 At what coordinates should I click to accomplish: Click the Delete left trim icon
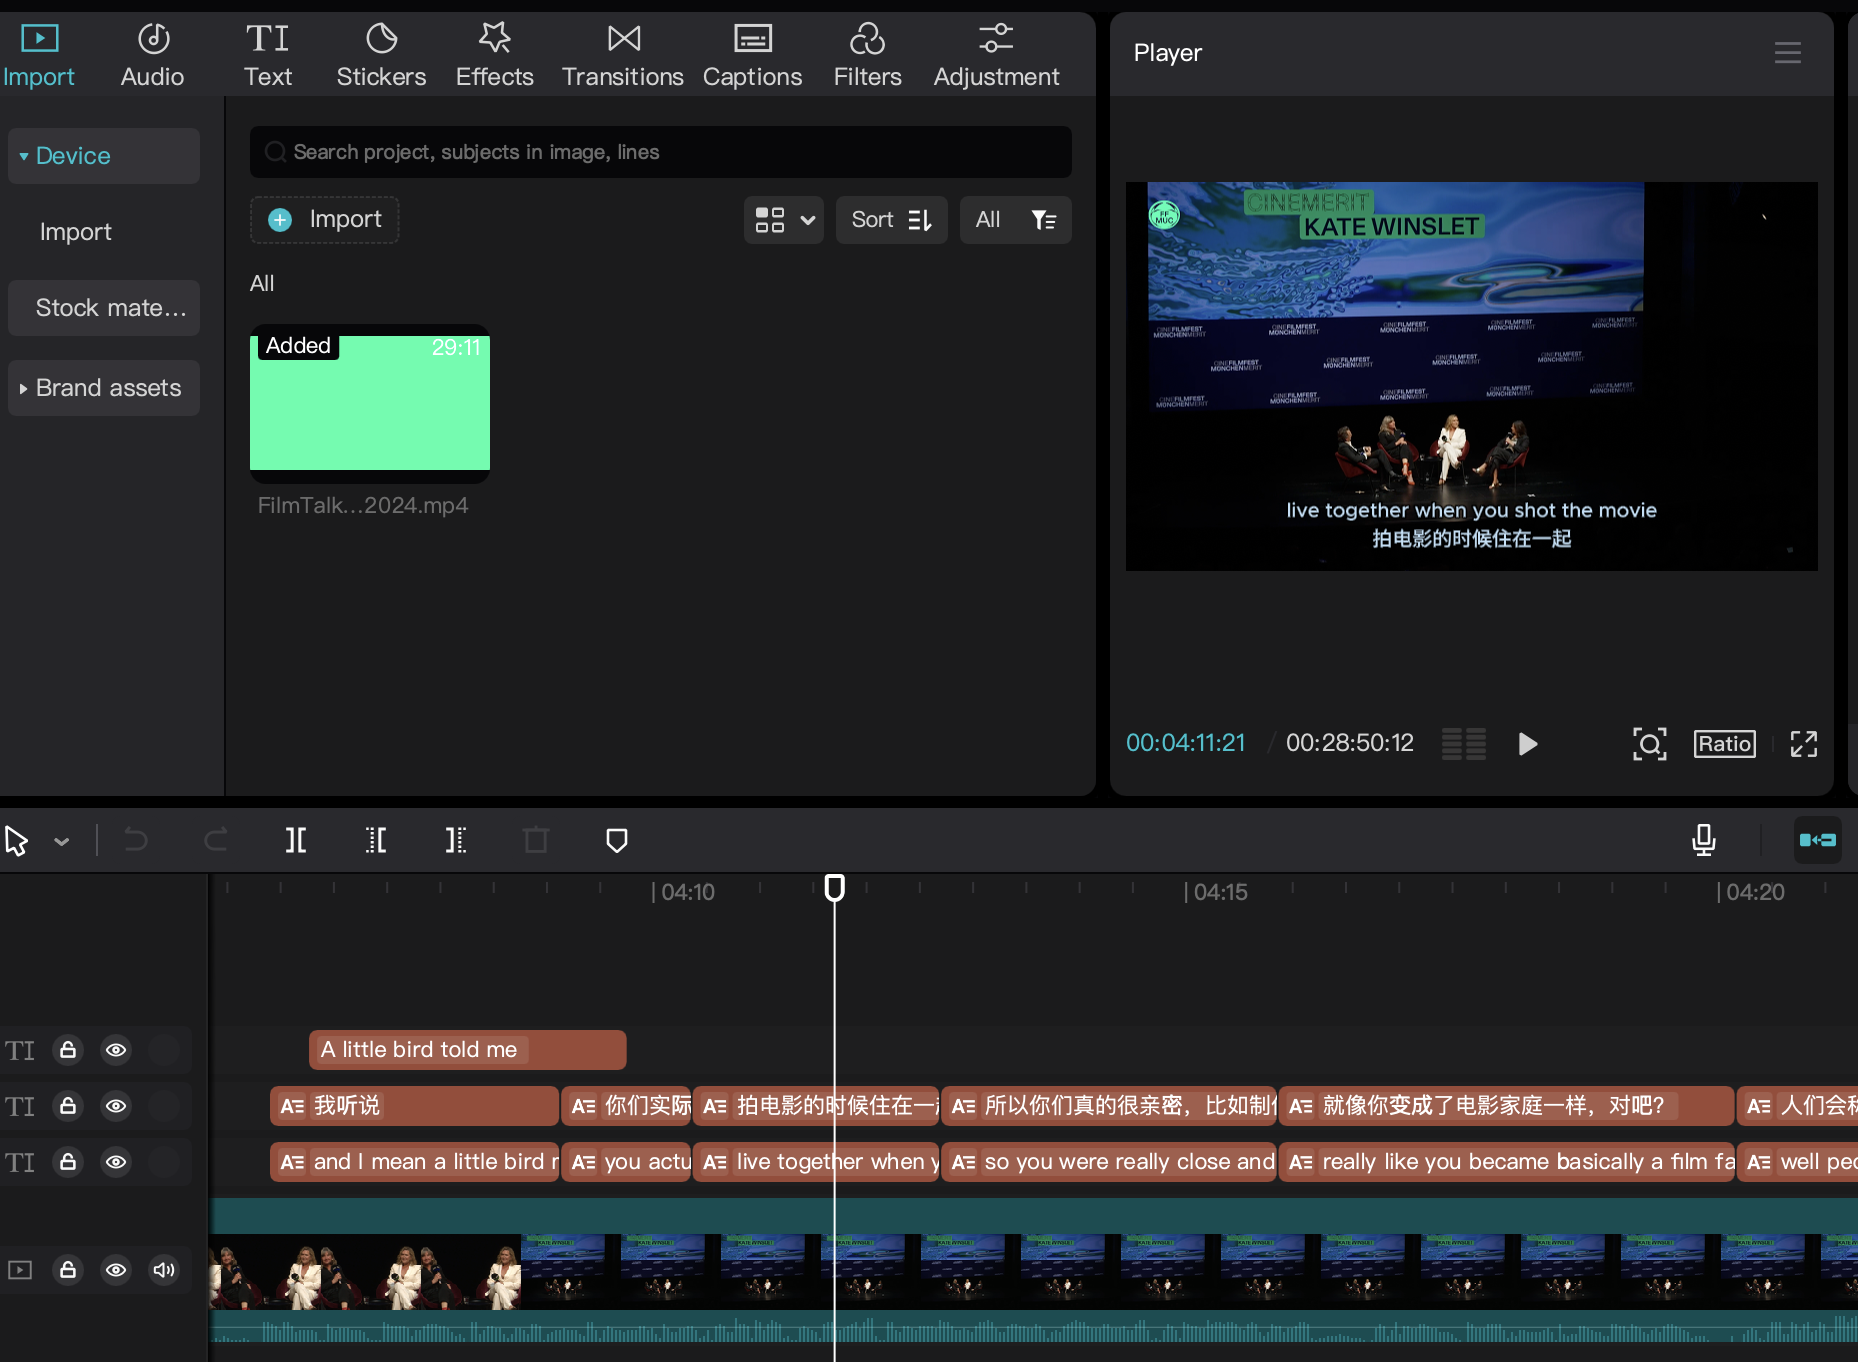[x=376, y=840]
